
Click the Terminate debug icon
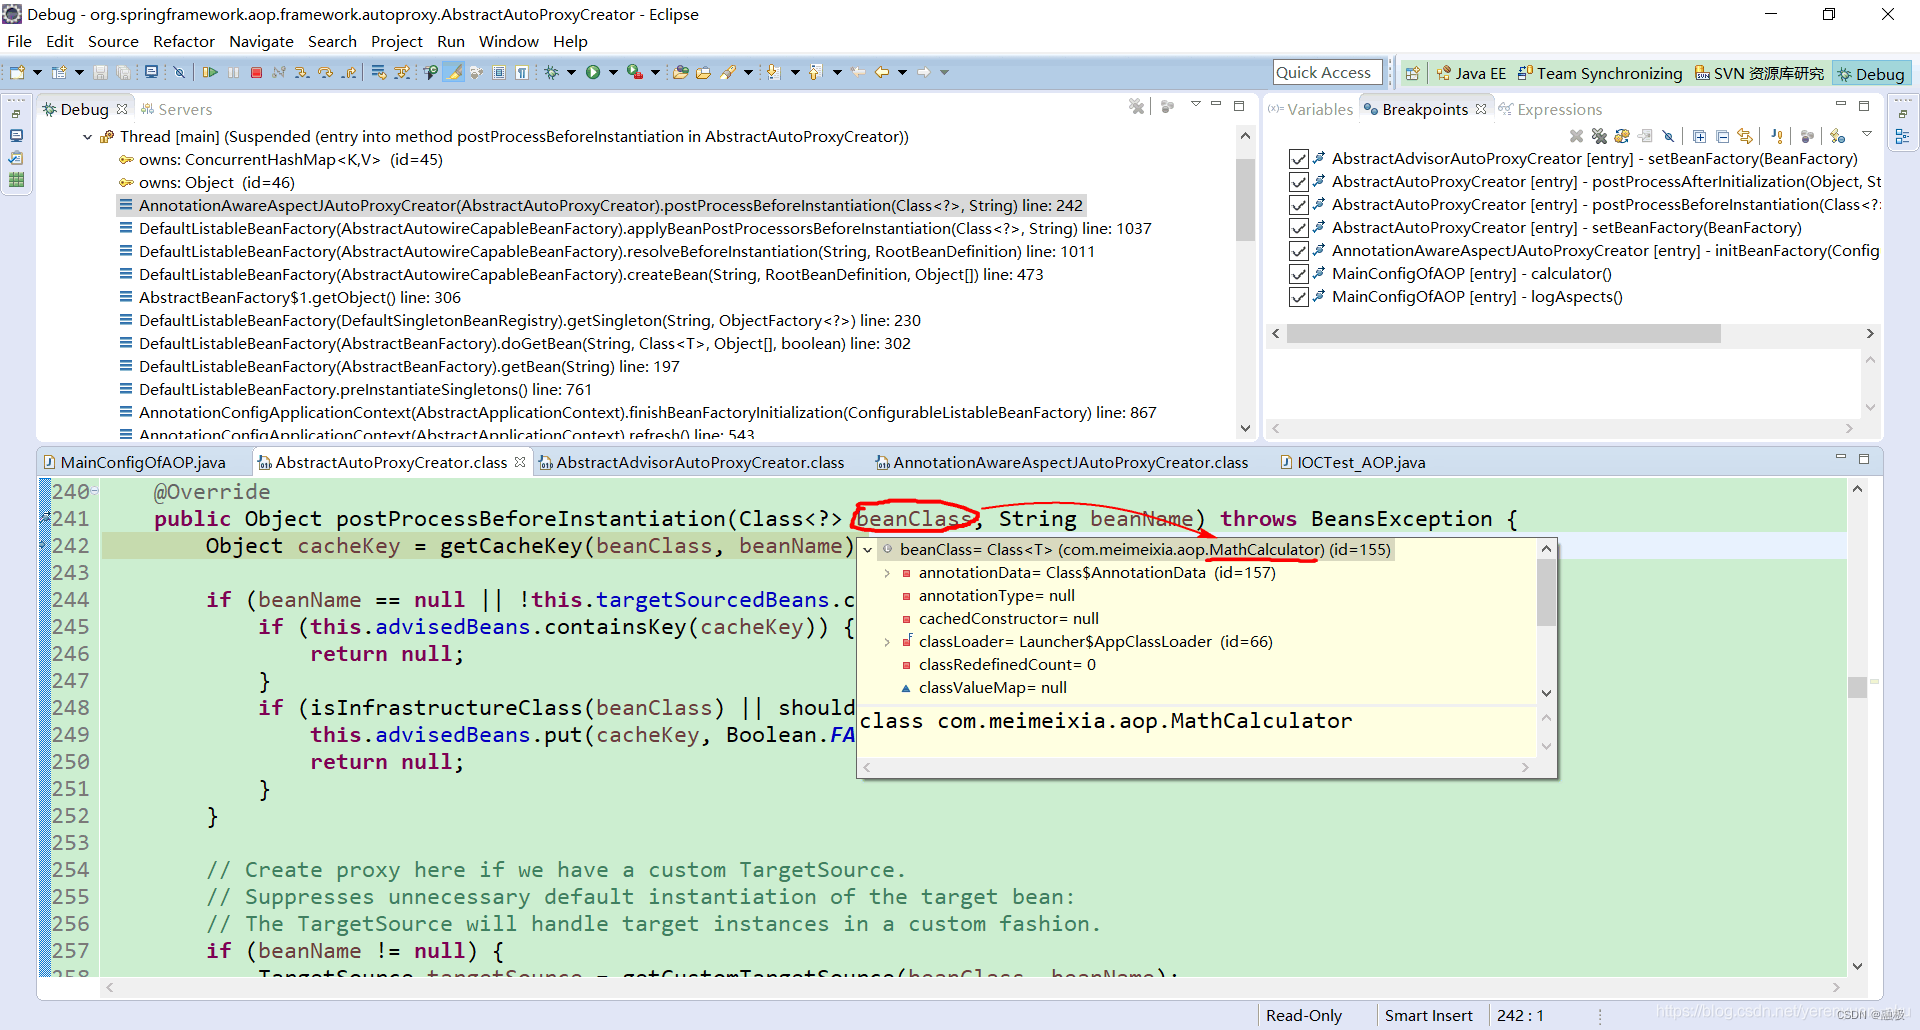pyautogui.click(x=256, y=72)
